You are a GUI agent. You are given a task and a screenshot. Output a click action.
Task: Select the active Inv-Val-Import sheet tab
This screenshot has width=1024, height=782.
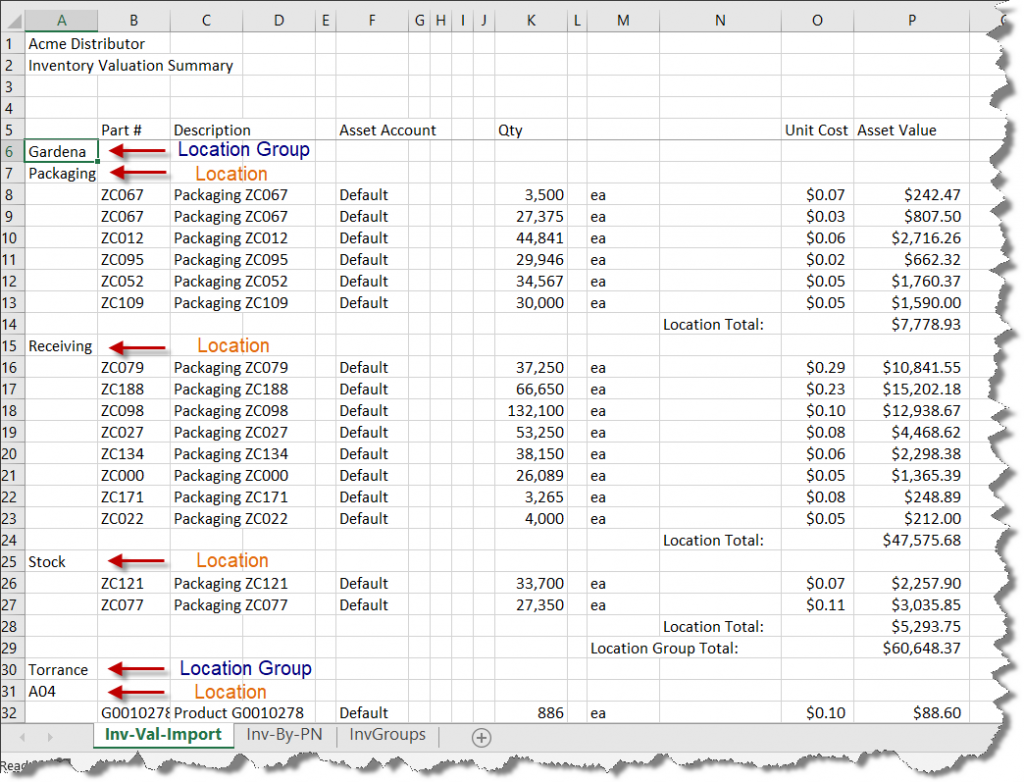[163, 734]
